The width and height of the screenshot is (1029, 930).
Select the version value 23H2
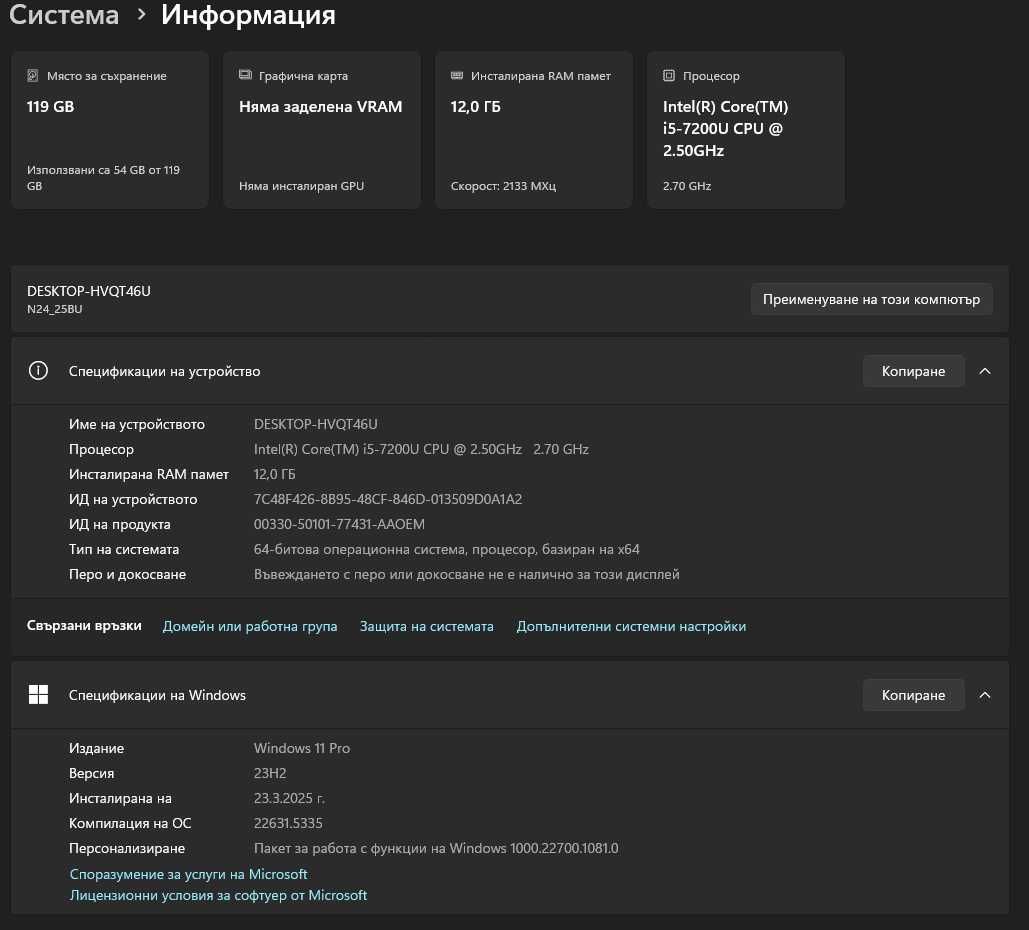[x=270, y=773]
